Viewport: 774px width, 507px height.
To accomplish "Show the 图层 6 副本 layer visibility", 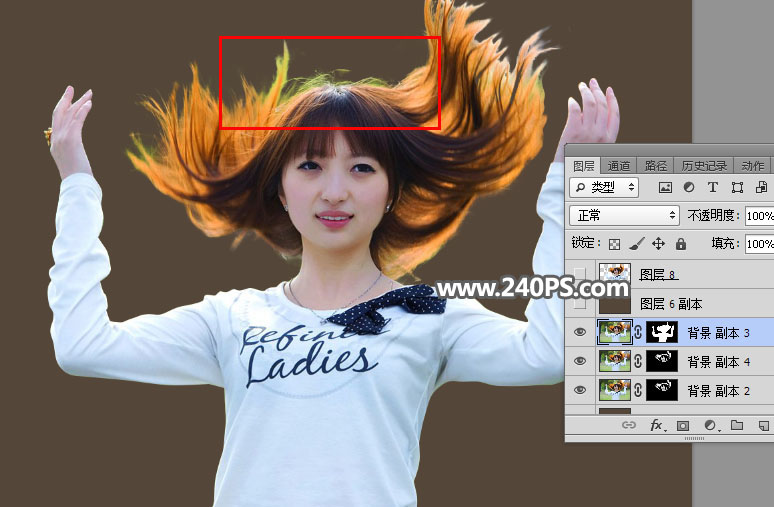I will [x=580, y=303].
